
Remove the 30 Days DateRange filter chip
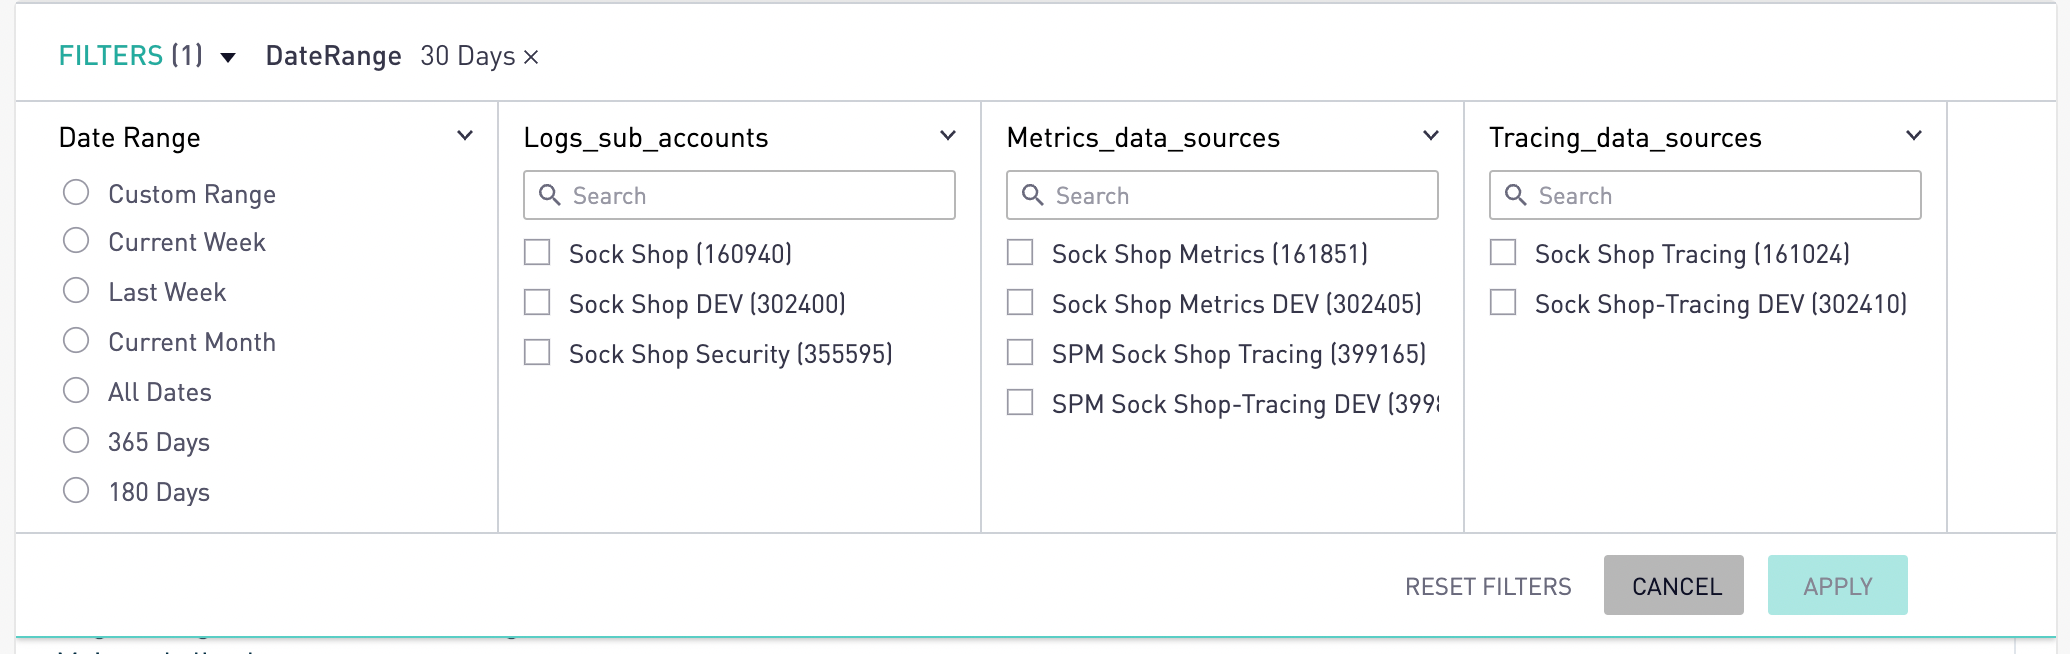click(x=531, y=57)
